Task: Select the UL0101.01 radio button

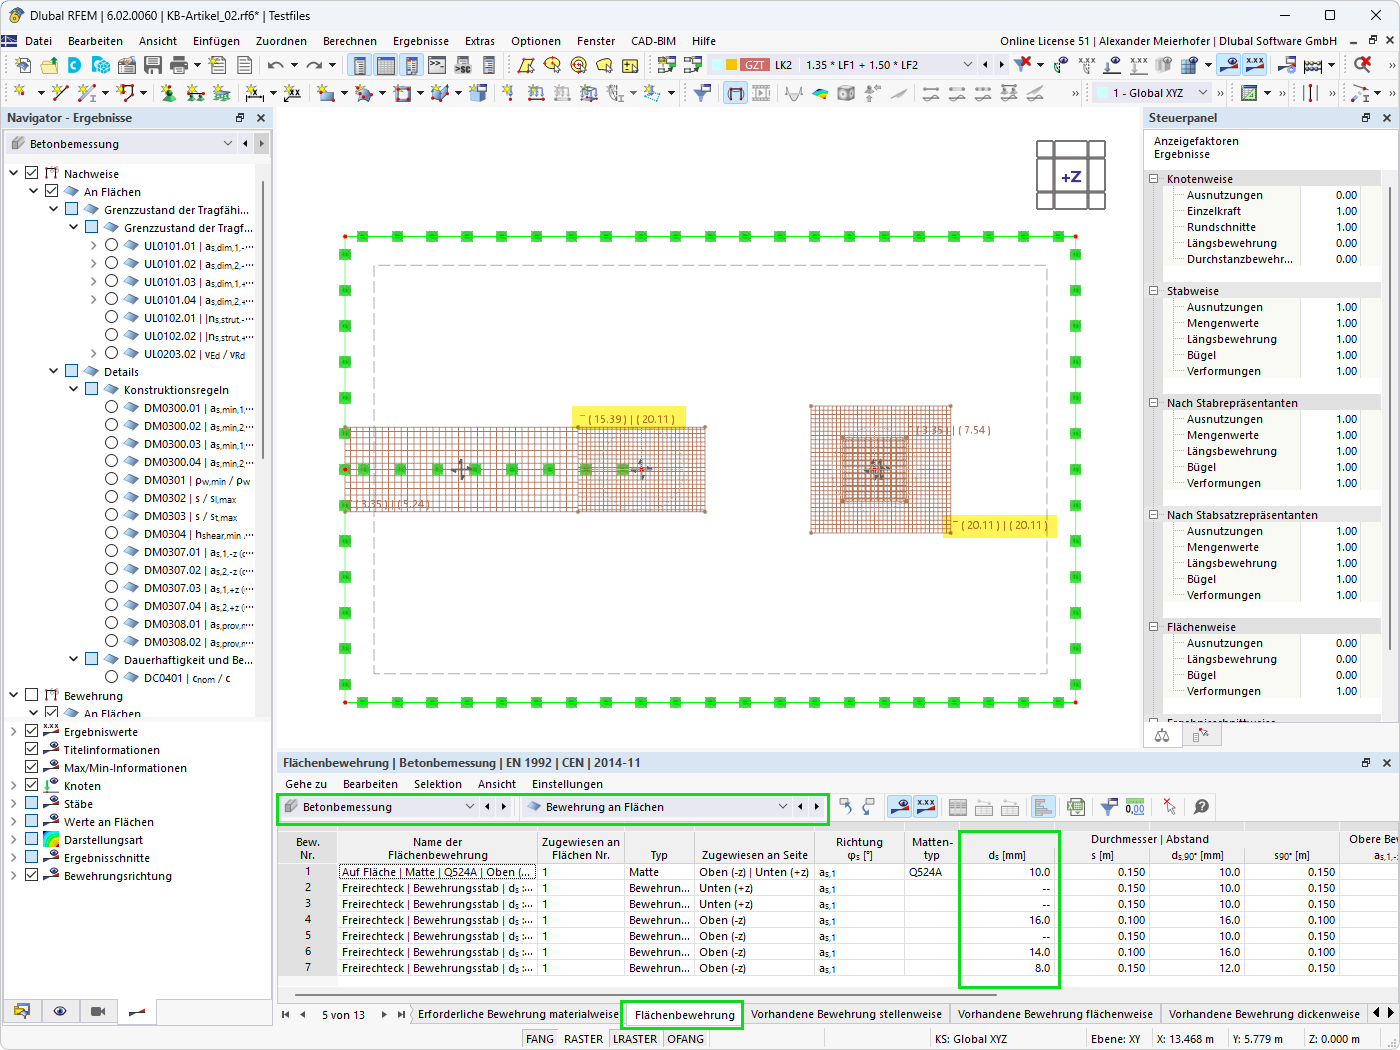Action: click(111, 245)
